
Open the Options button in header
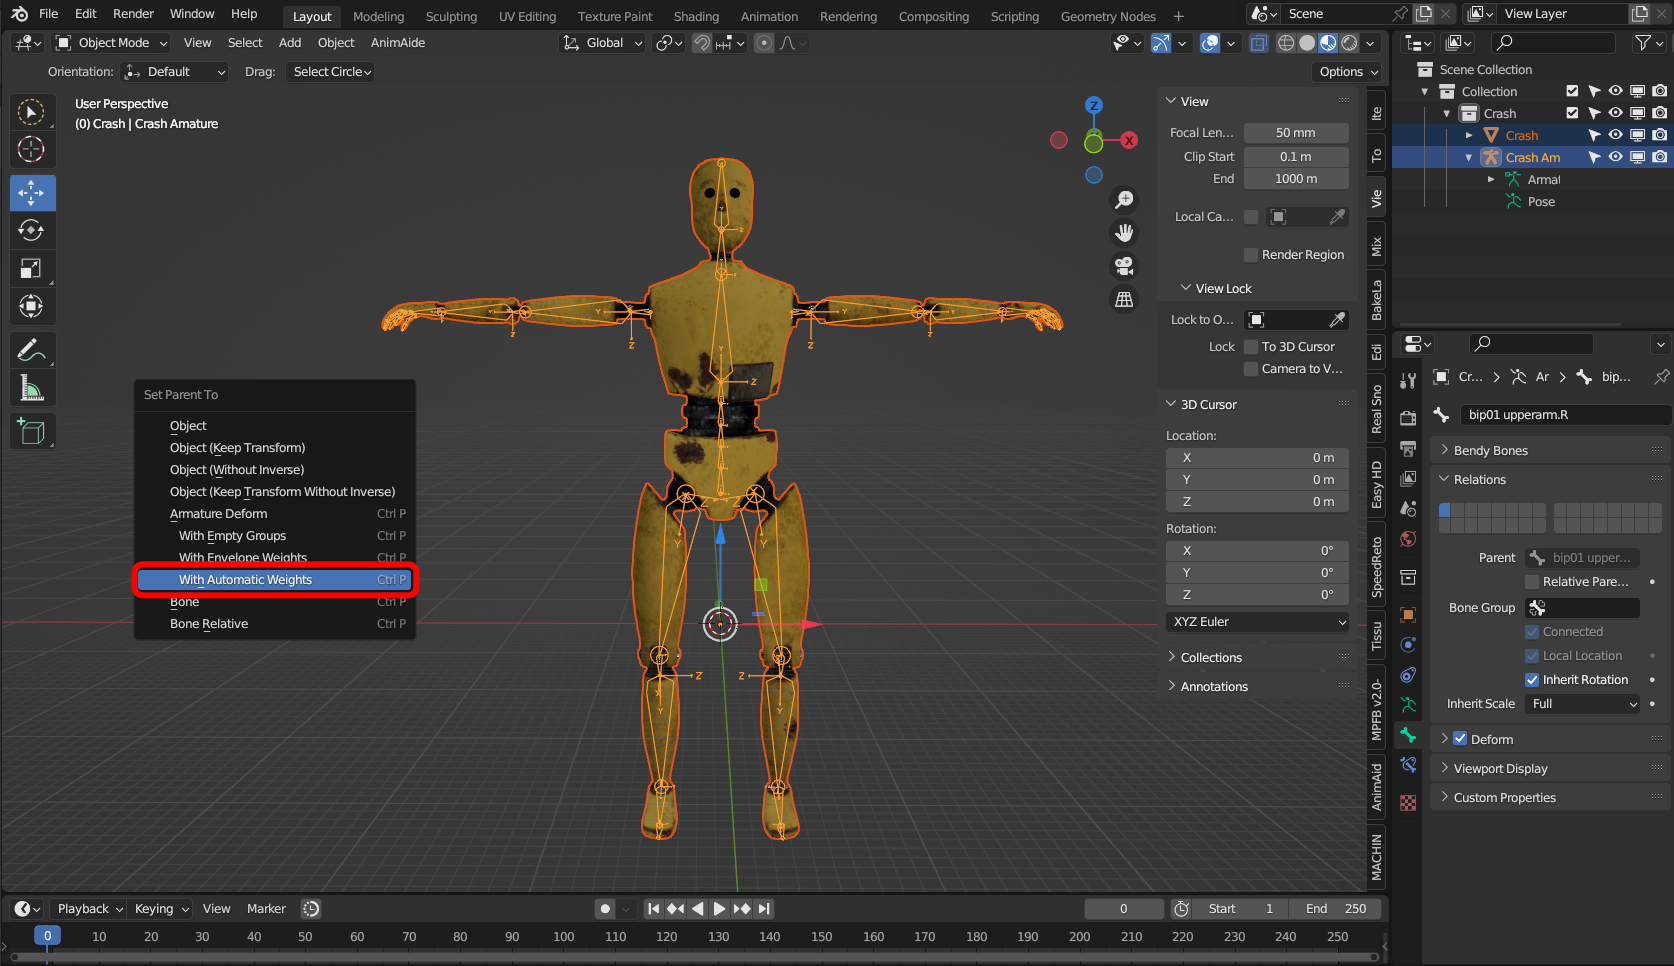click(1347, 72)
